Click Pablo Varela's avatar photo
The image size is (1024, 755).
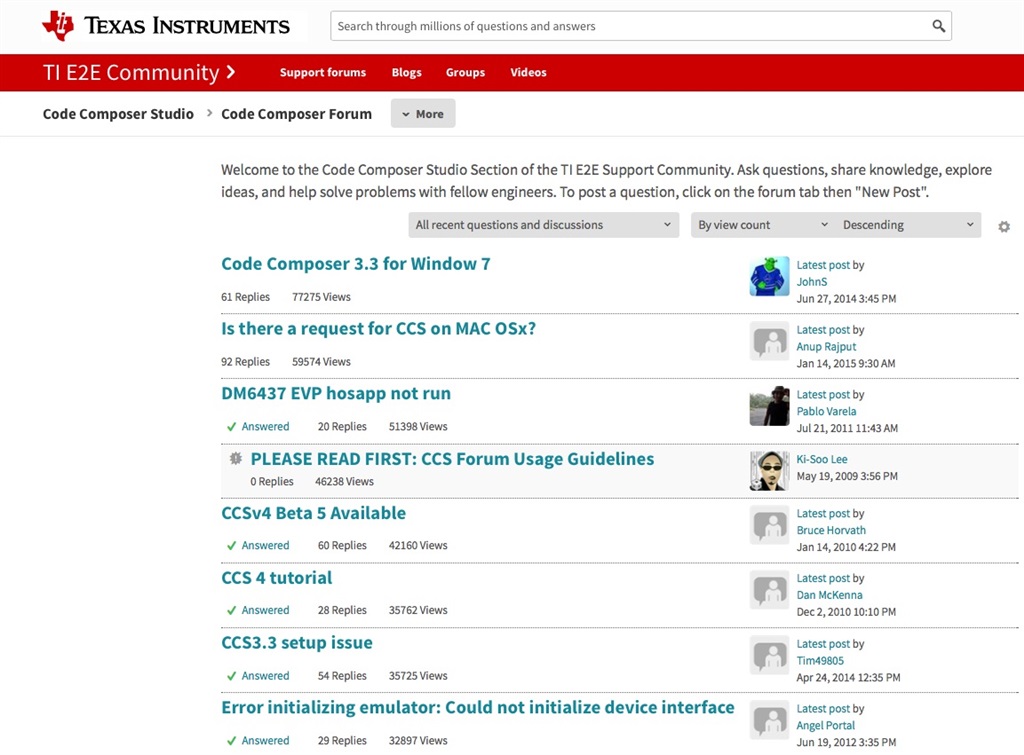click(769, 406)
